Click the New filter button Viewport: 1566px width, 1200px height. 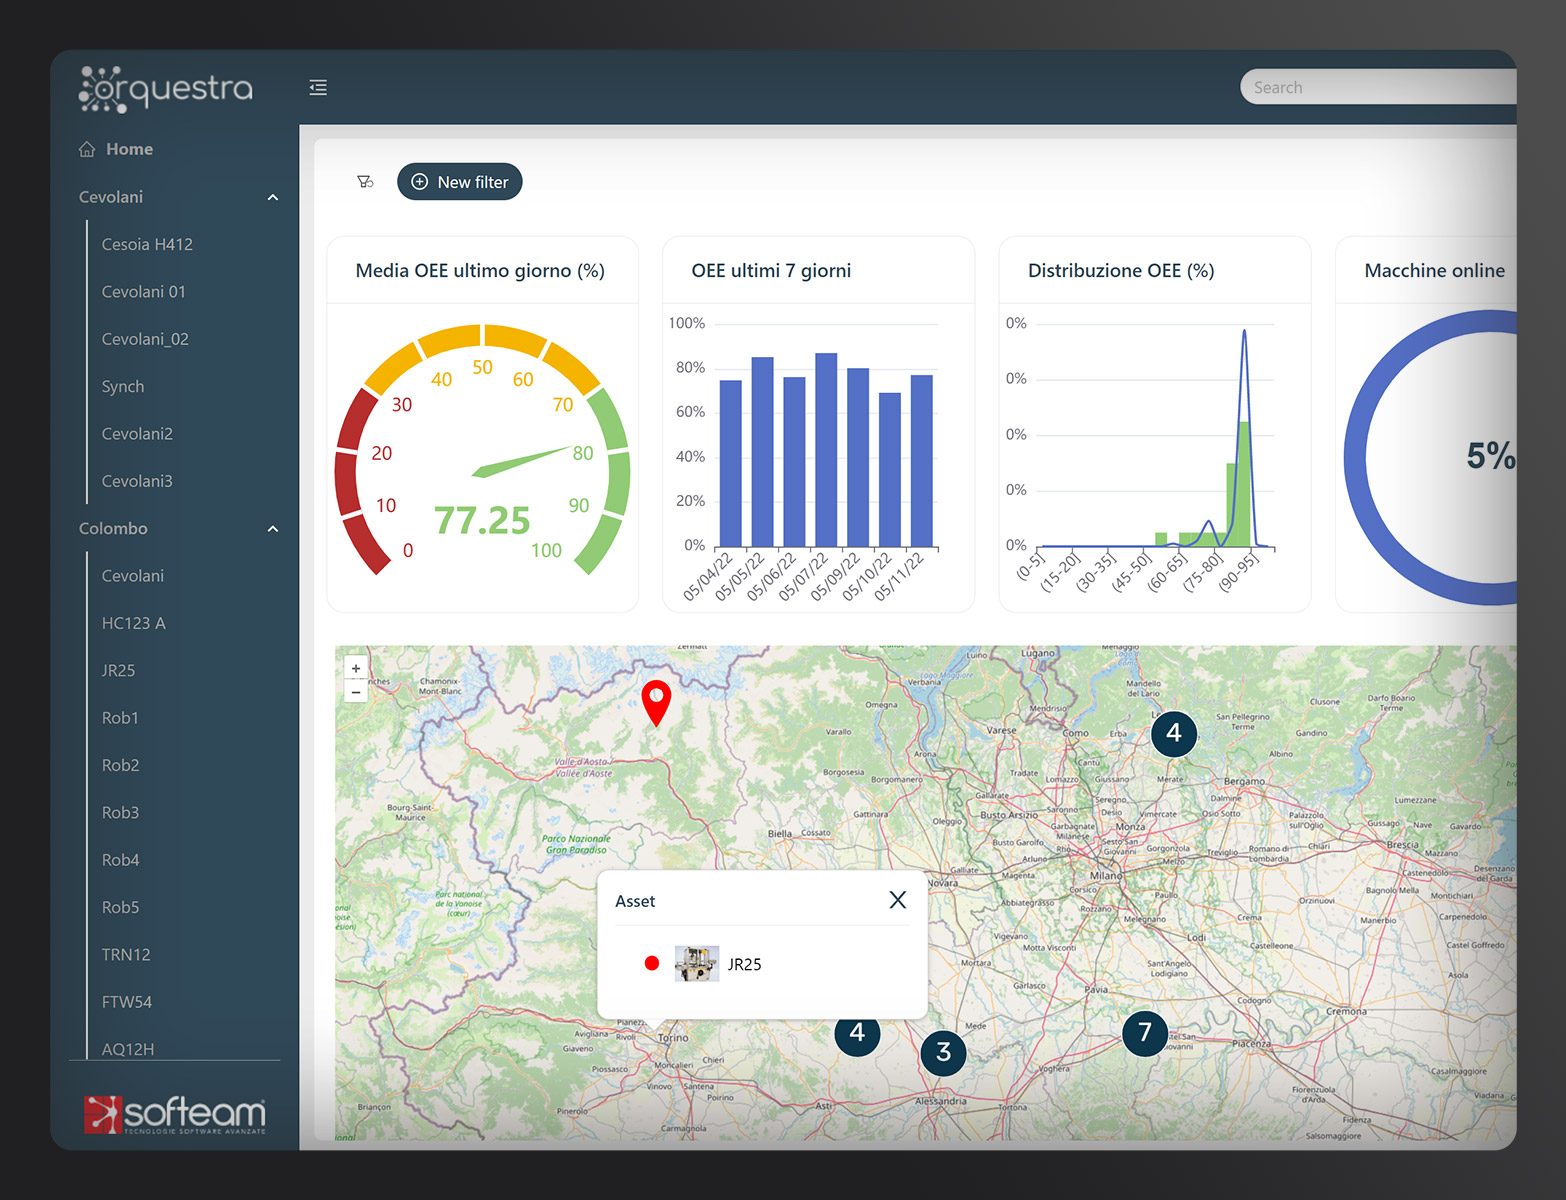pyautogui.click(x=460, y=182)
